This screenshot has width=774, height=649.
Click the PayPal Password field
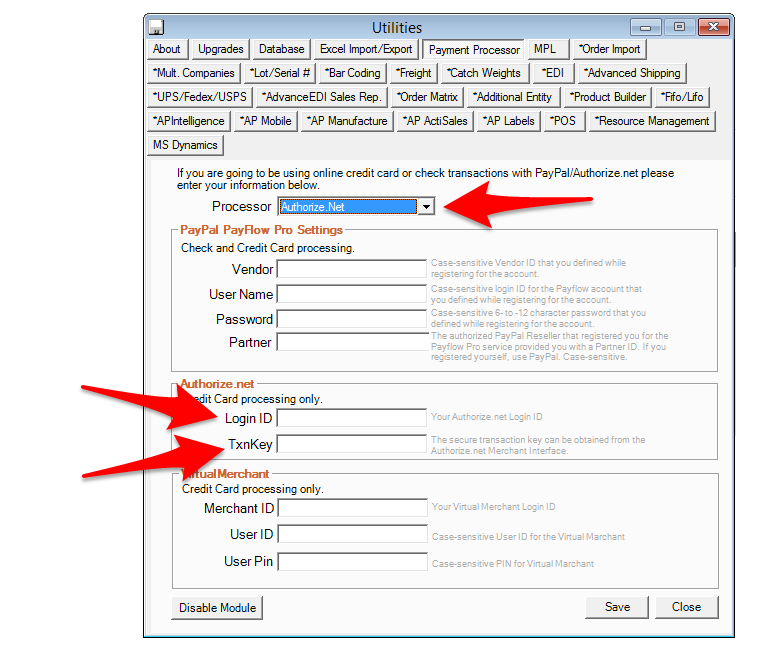(x=352, y=319)
